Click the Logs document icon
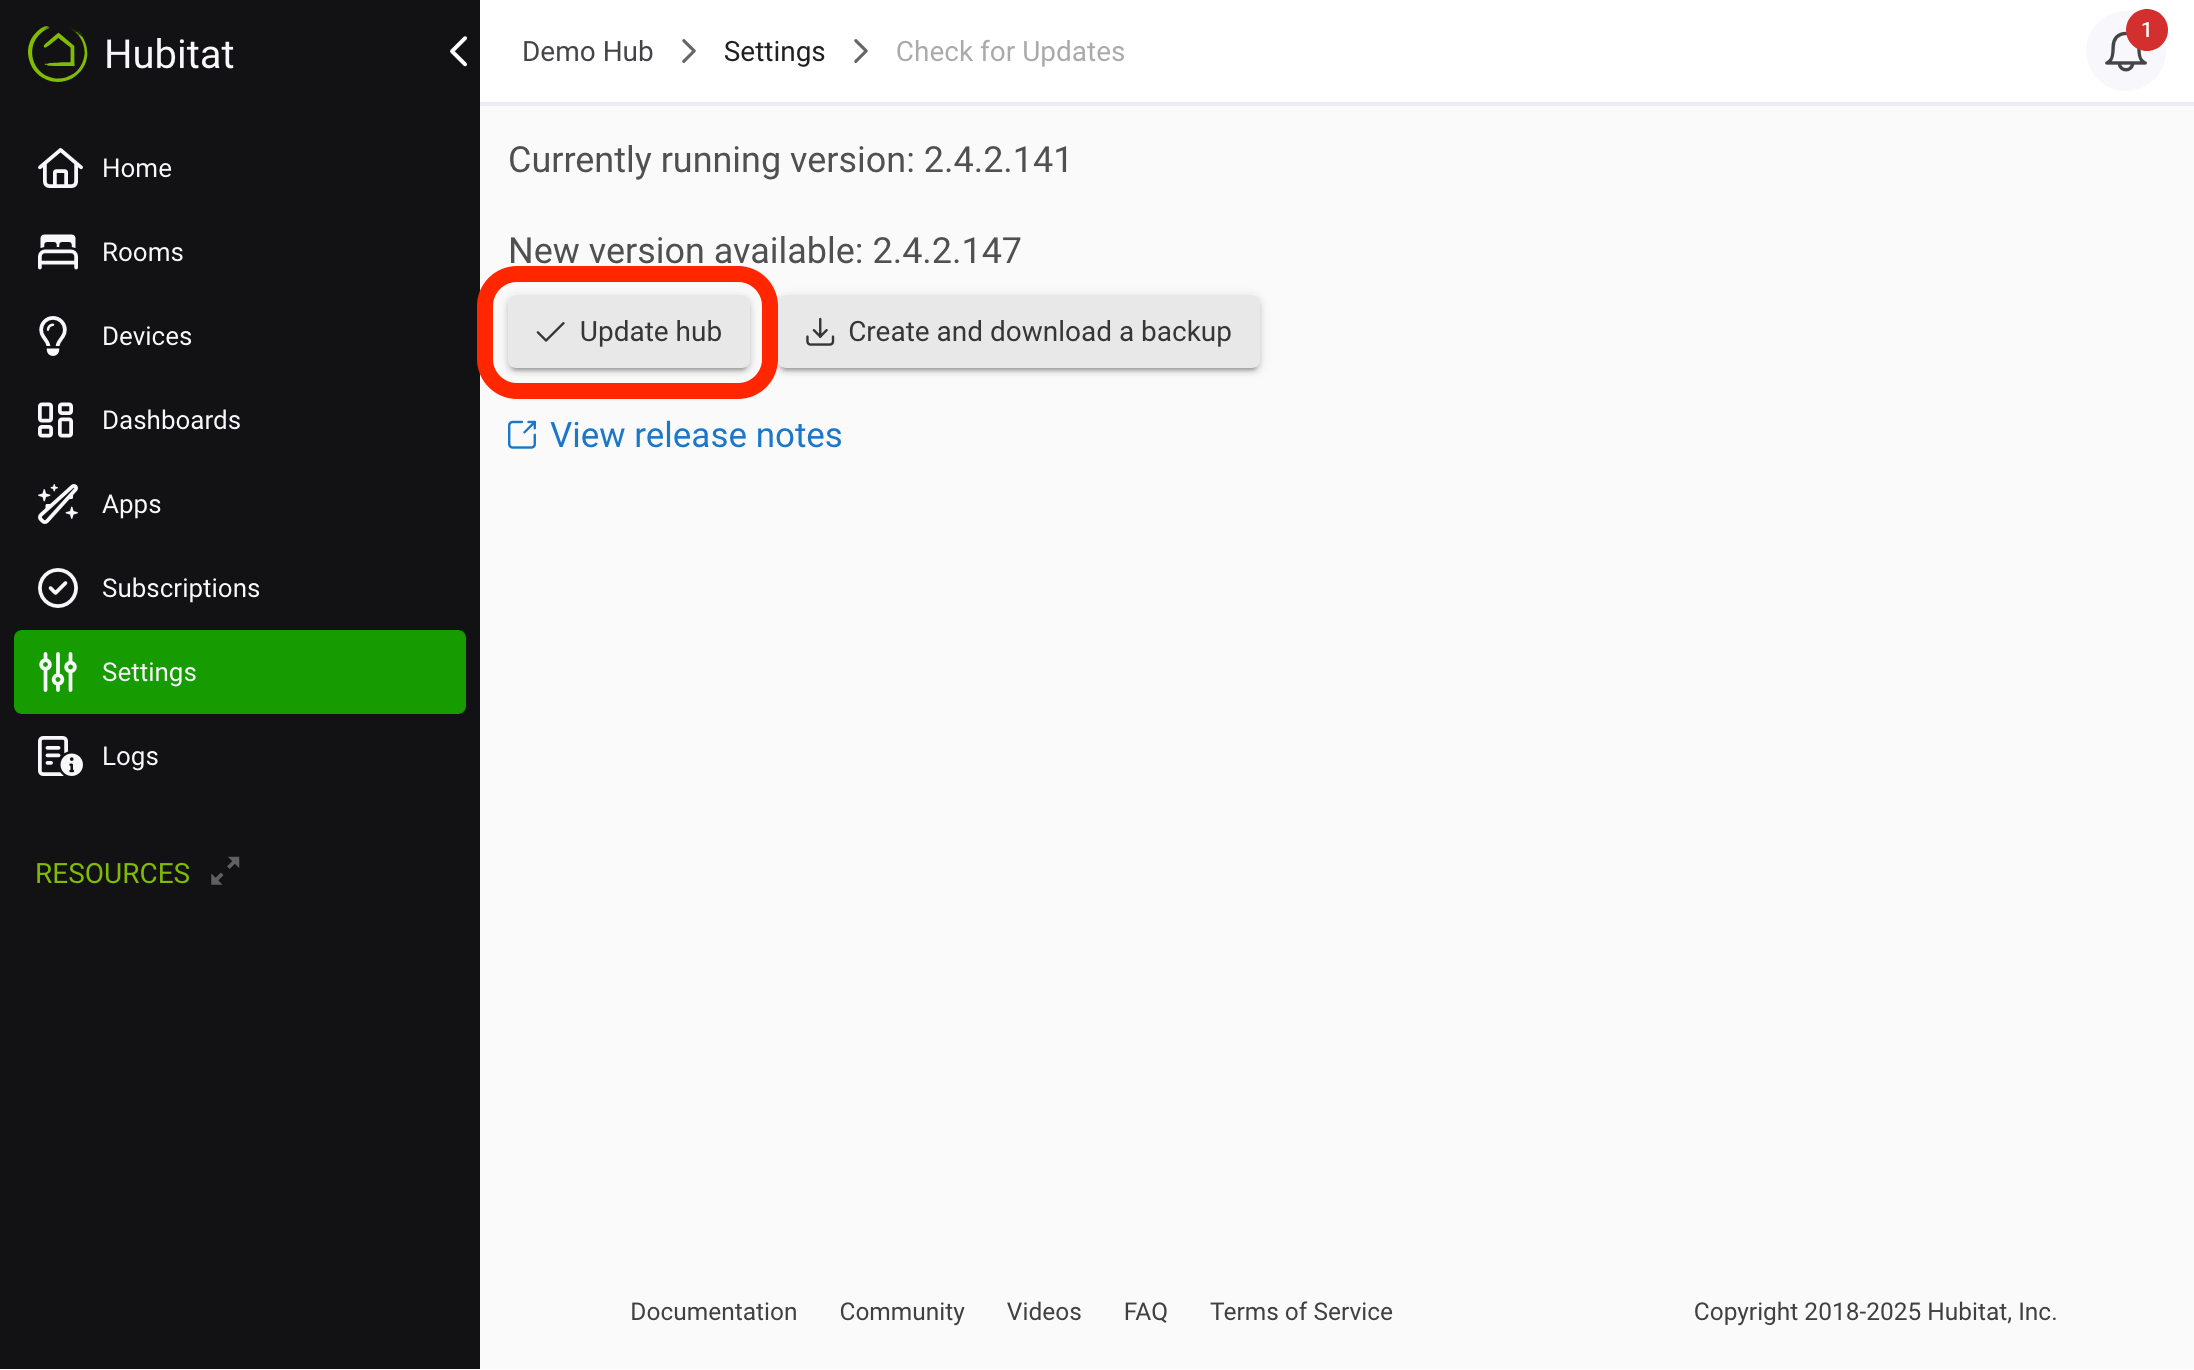This screenshot has width=2194, height=1370. click(x=59, y=756)
